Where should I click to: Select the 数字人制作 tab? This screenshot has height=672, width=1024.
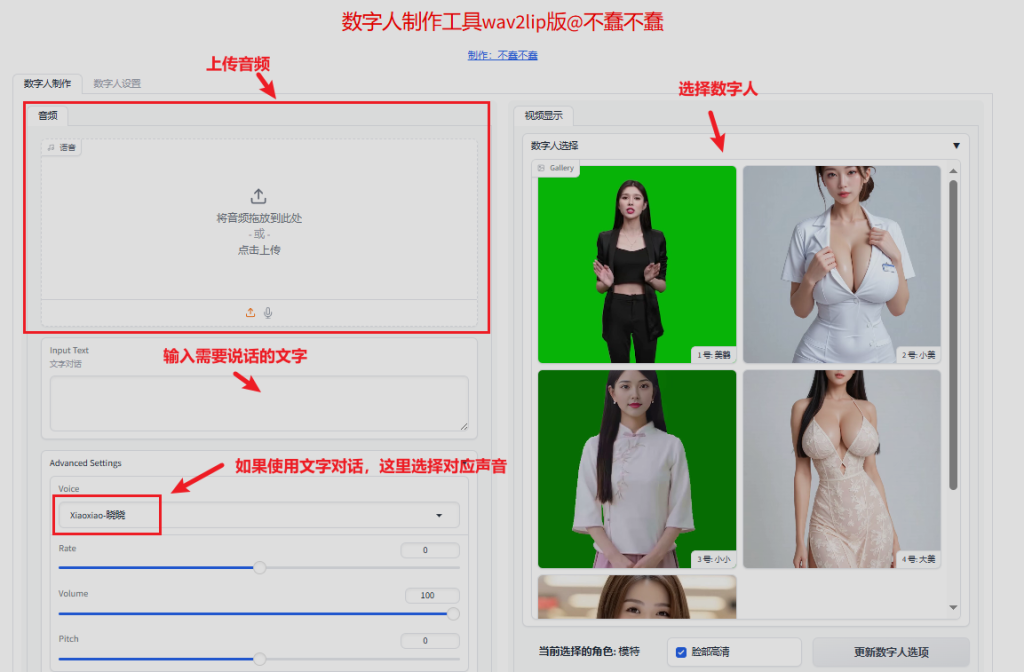[x=47, y=84]
